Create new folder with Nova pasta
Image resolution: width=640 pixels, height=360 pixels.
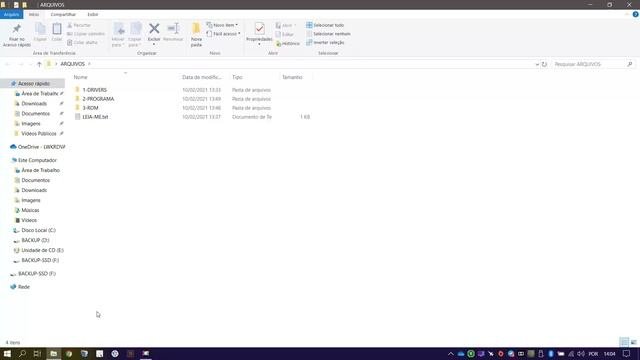click(x=196, y=35)
